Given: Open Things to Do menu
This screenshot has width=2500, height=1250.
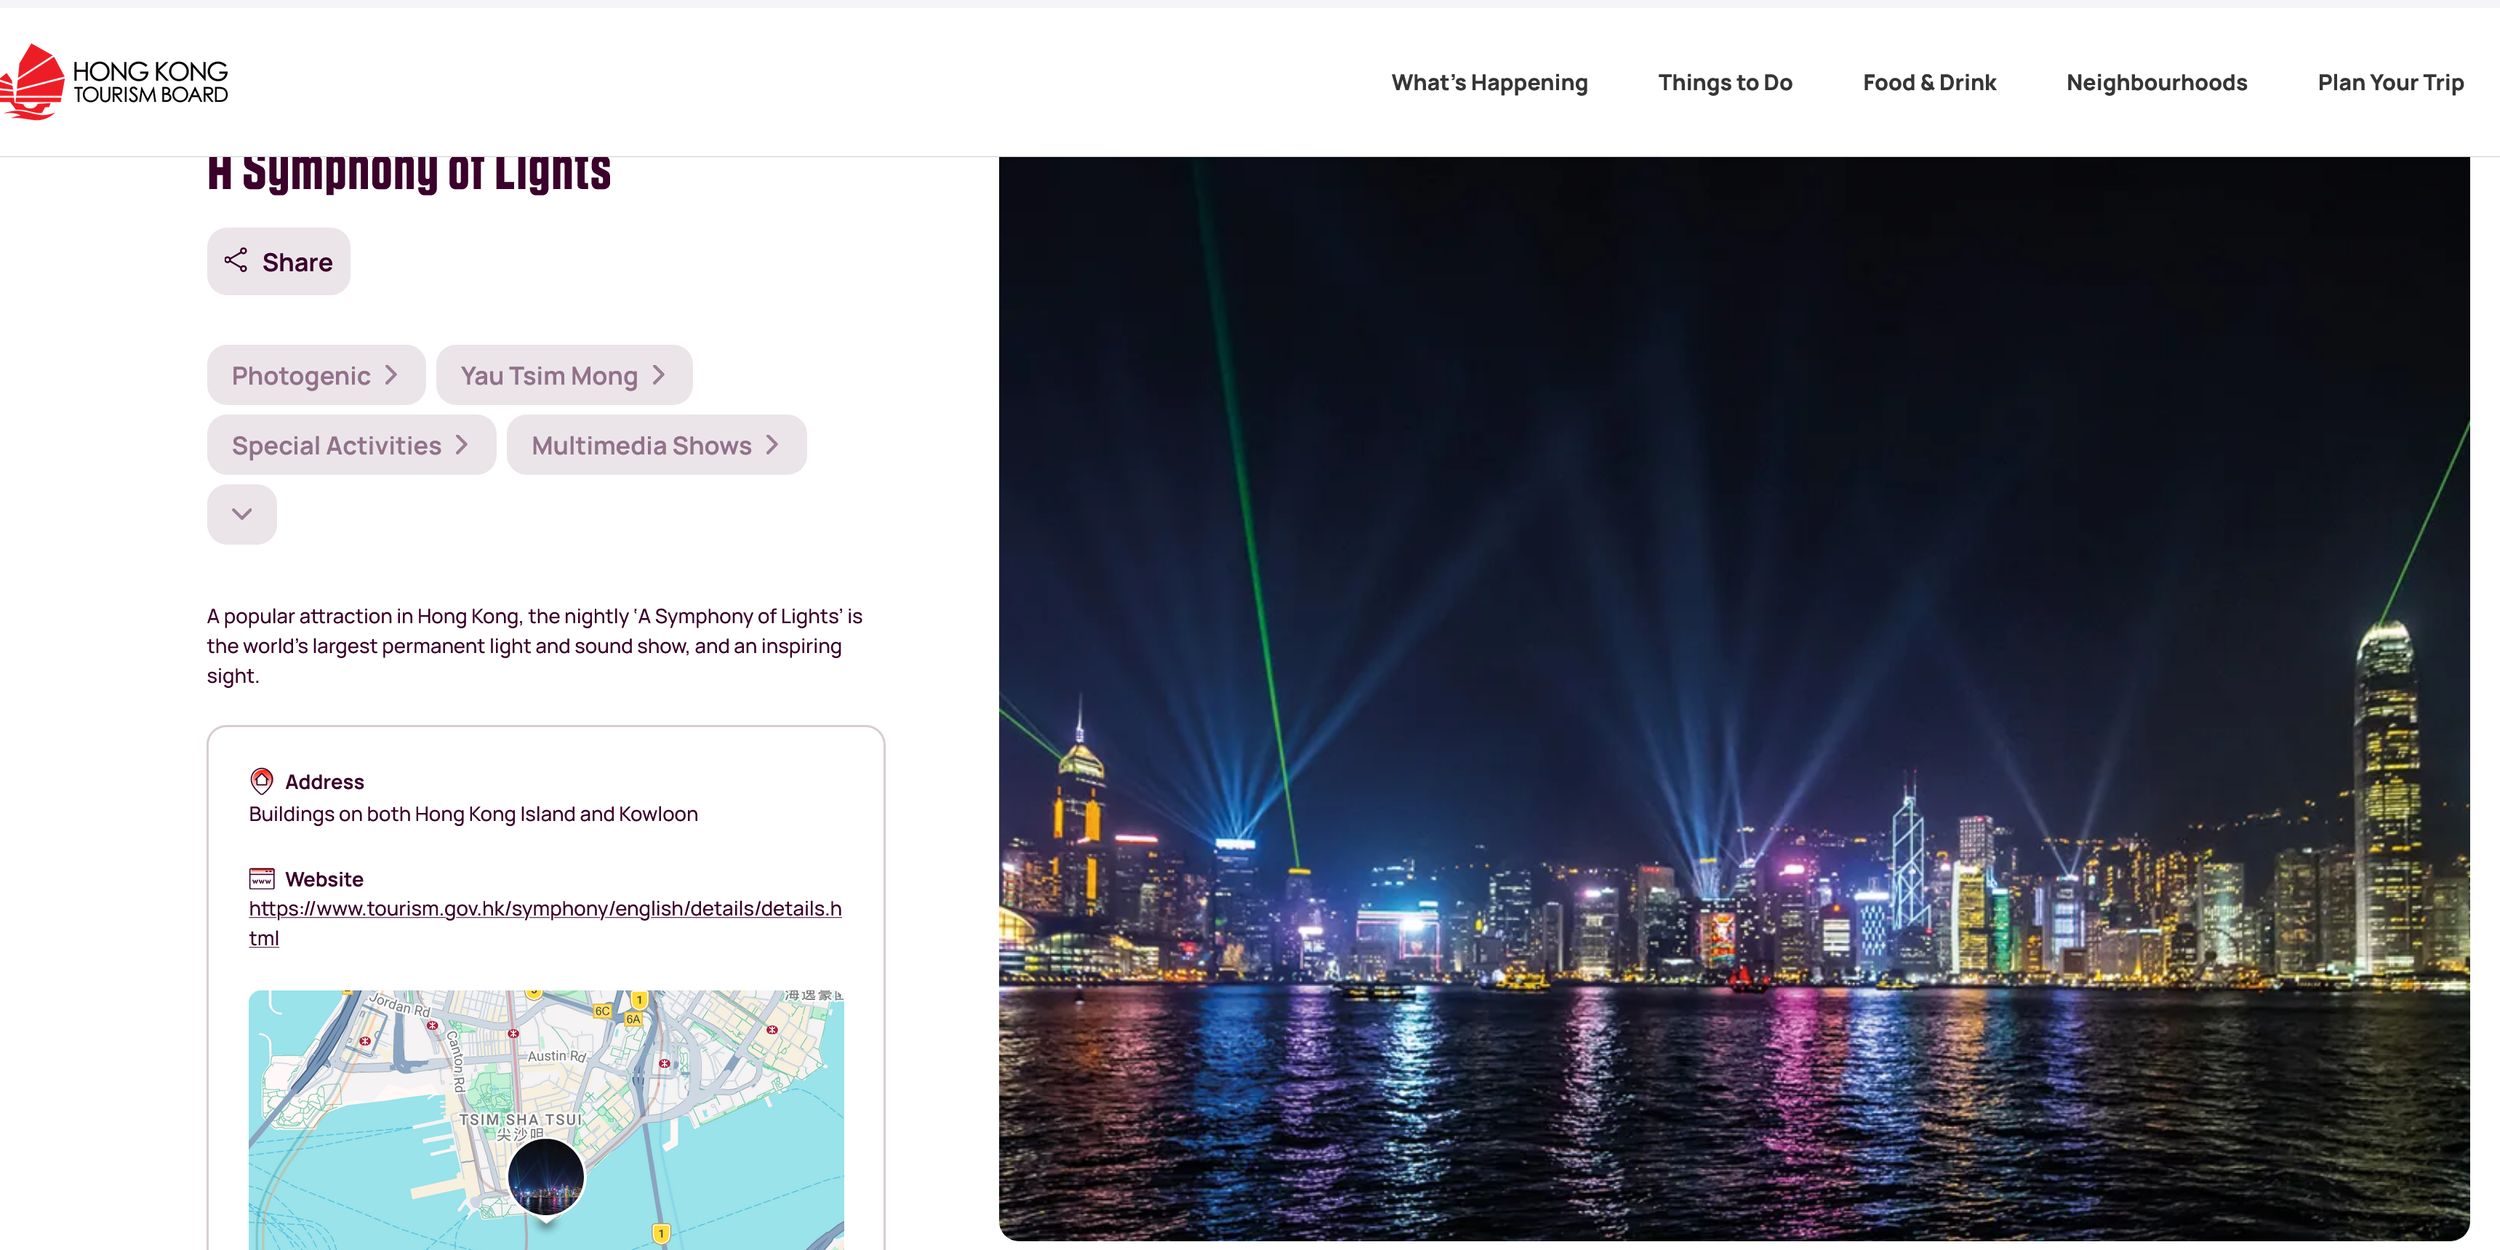Looking at the screenshot, I should tap(1724, 82).
